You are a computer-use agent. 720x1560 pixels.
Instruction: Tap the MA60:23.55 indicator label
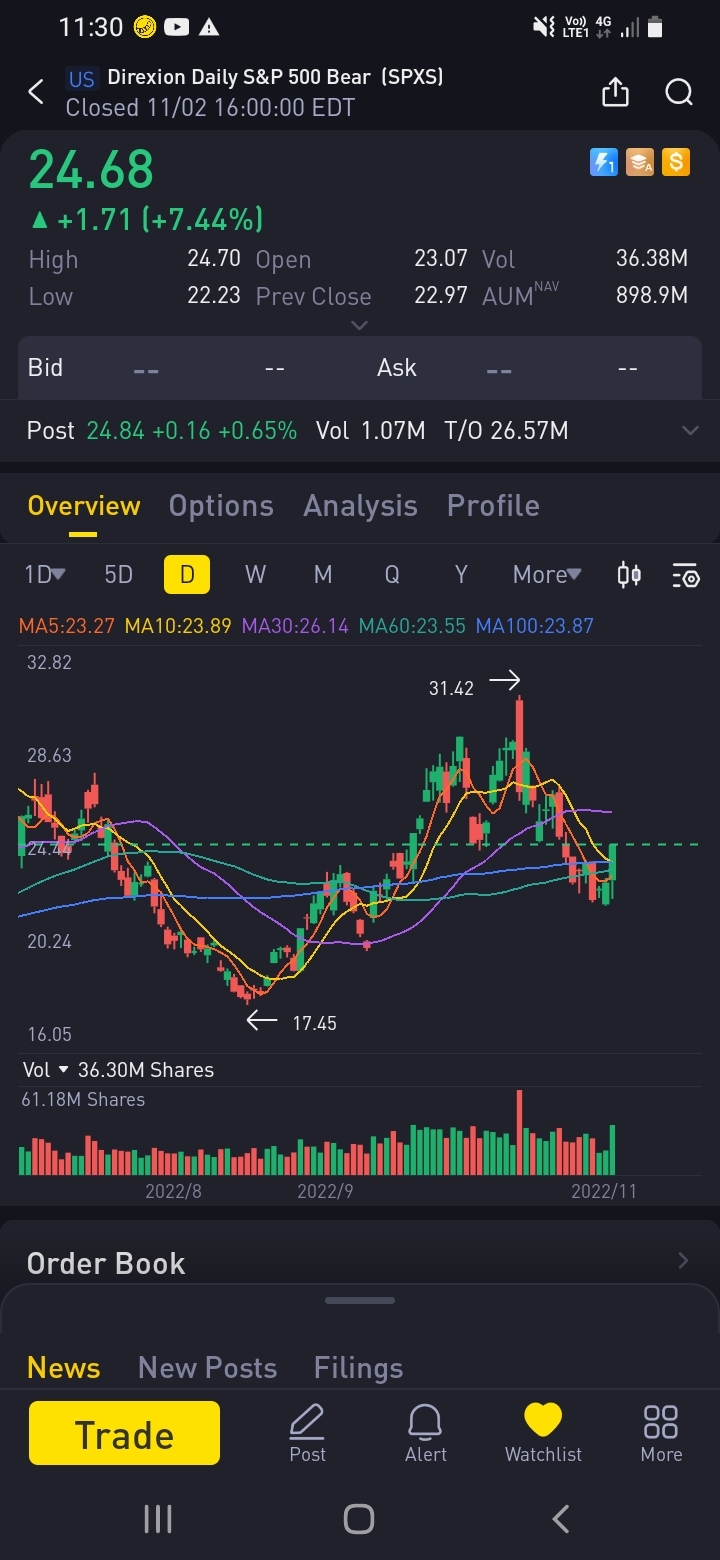412,626
